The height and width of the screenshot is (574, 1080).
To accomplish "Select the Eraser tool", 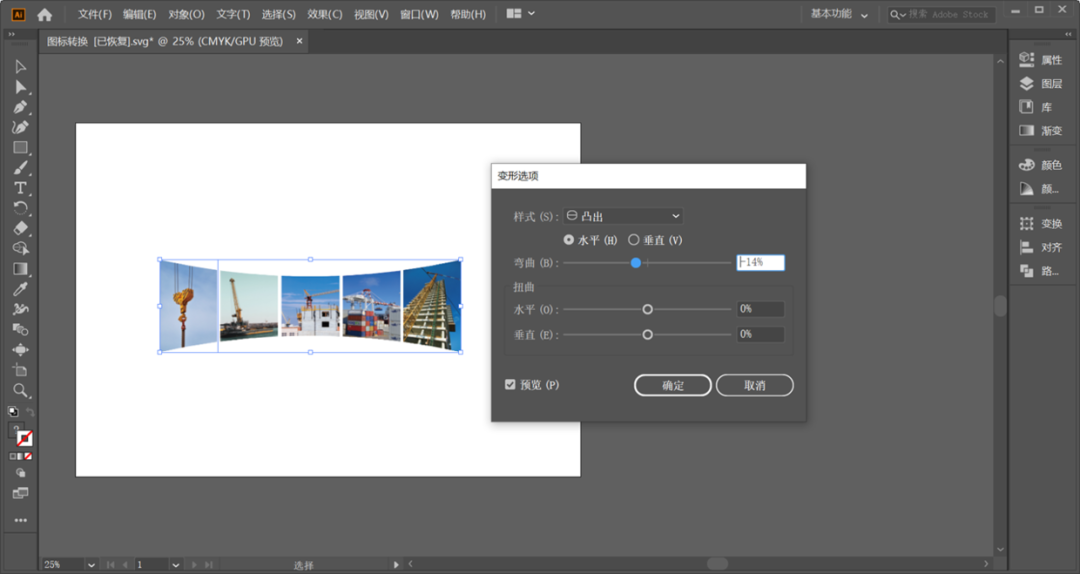I will click(20, 228).
